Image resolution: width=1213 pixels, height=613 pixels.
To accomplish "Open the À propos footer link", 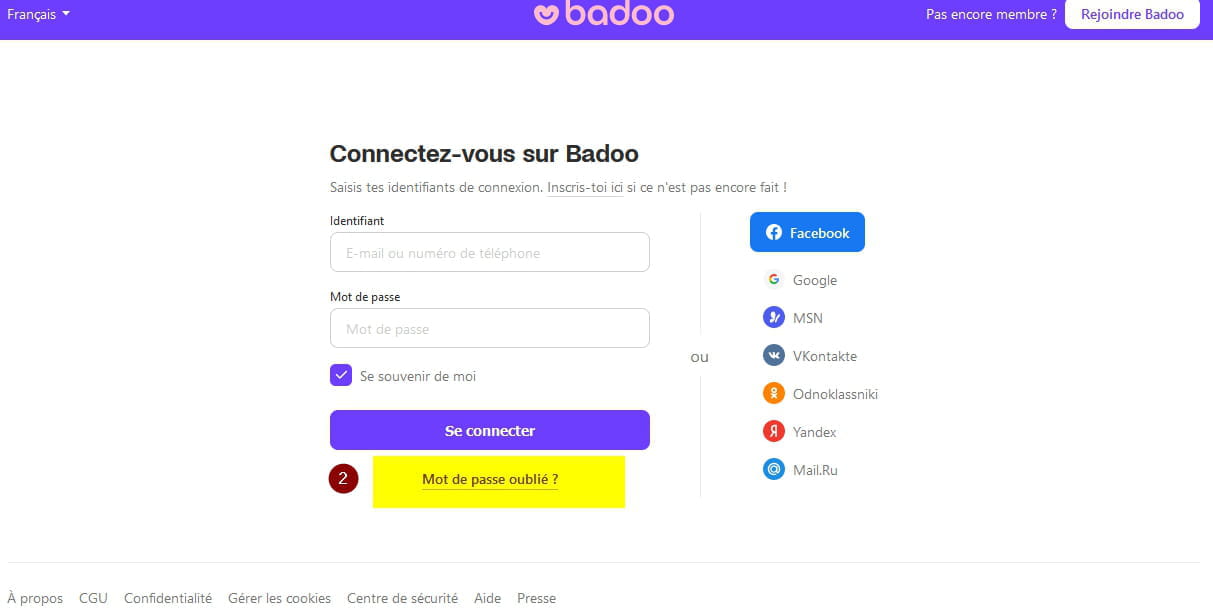I will click(x=35, y=598).
